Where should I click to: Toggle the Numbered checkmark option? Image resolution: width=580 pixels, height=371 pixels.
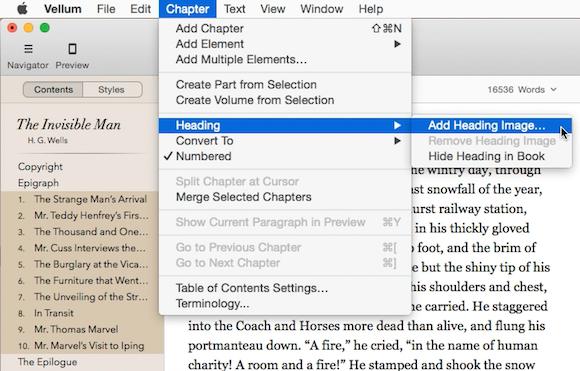pyautogui.click(x=285, y=156)
